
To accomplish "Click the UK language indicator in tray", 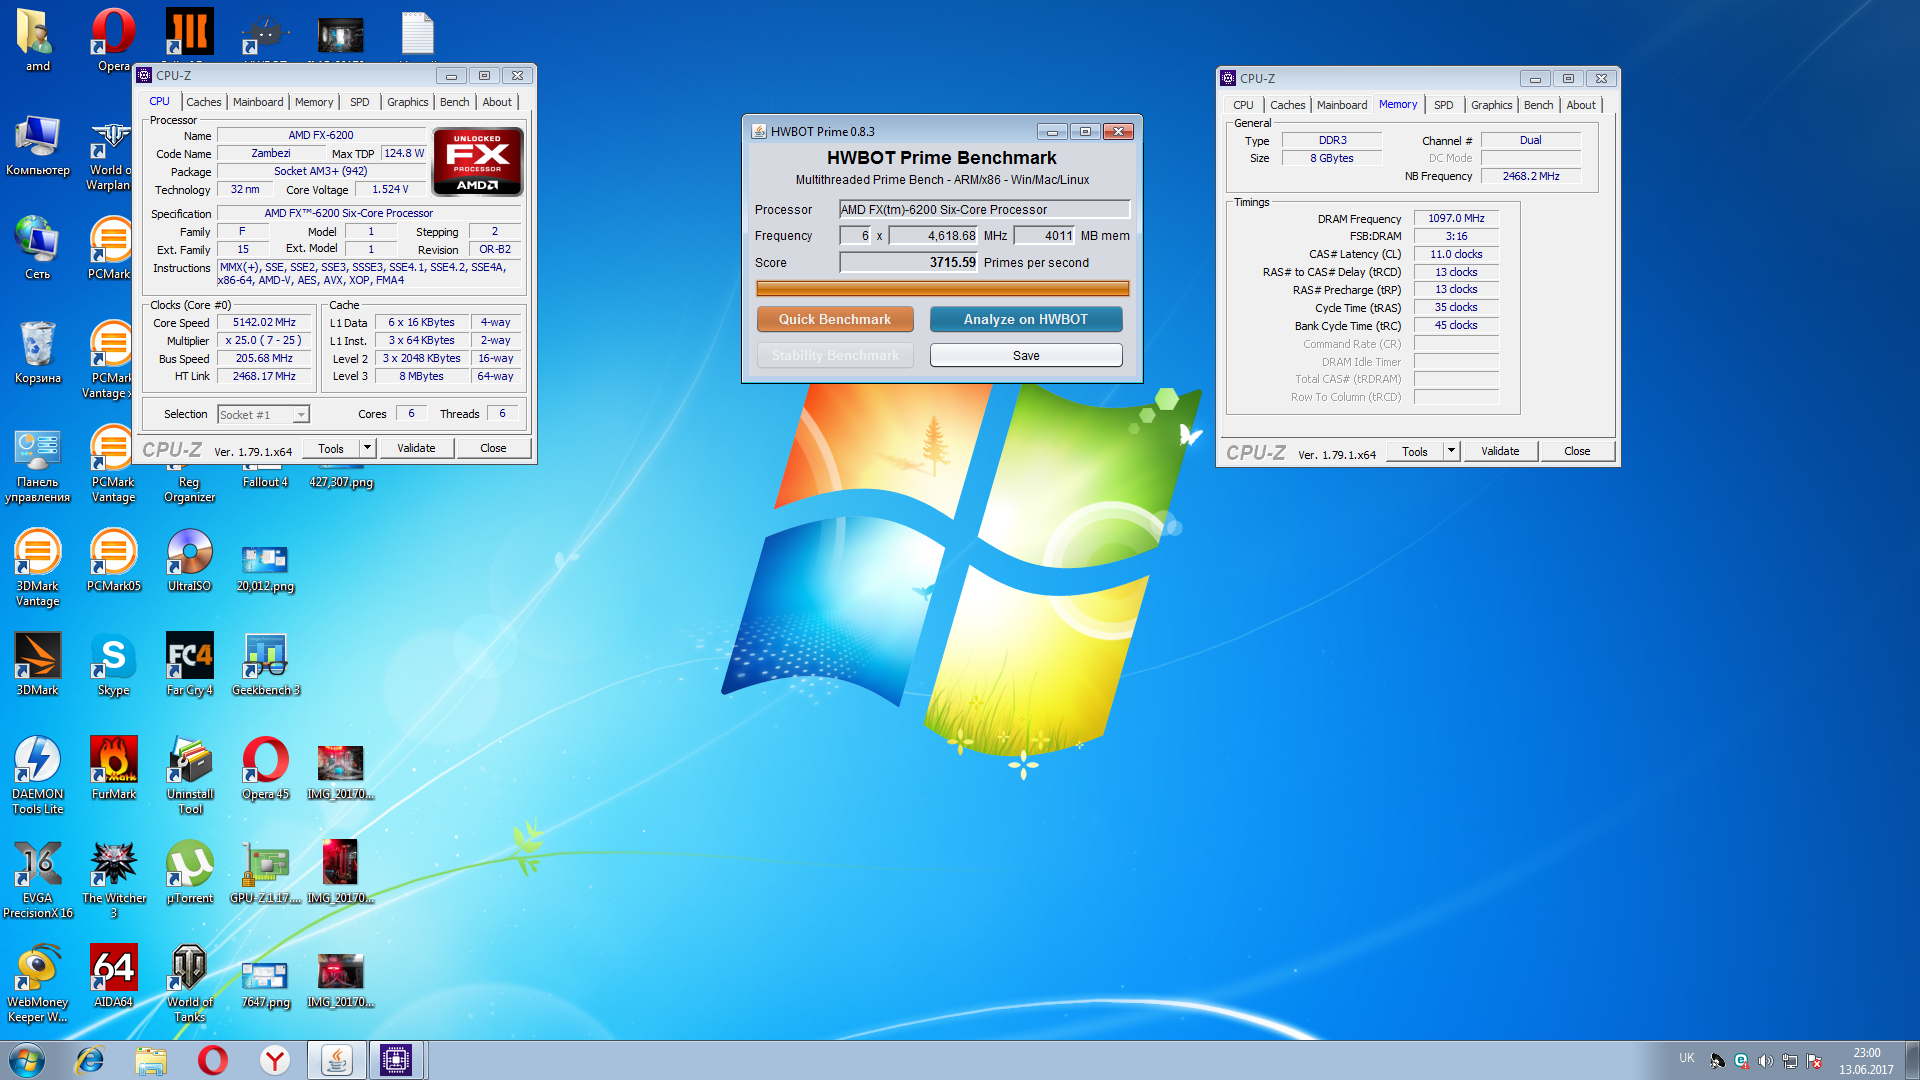I will coord(1687,1057).
